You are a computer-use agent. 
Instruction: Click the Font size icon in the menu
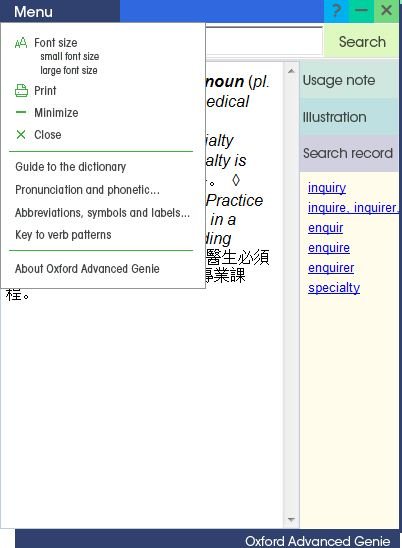click(21, 43)
